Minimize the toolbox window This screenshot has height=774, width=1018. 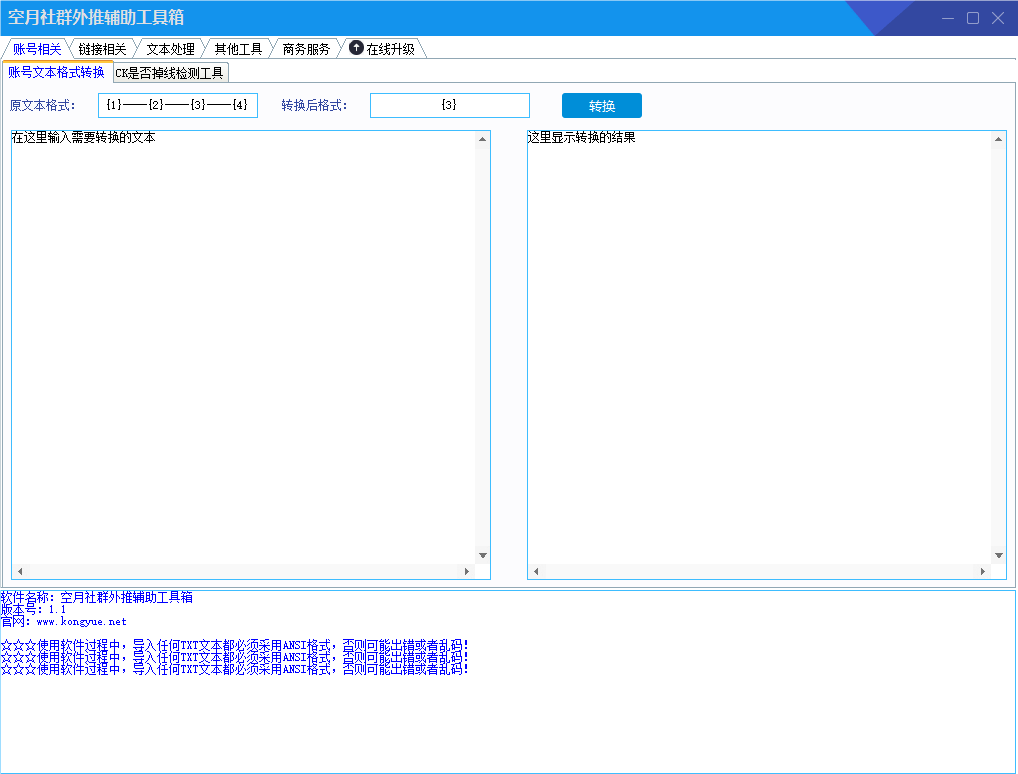tap(948, 18)
